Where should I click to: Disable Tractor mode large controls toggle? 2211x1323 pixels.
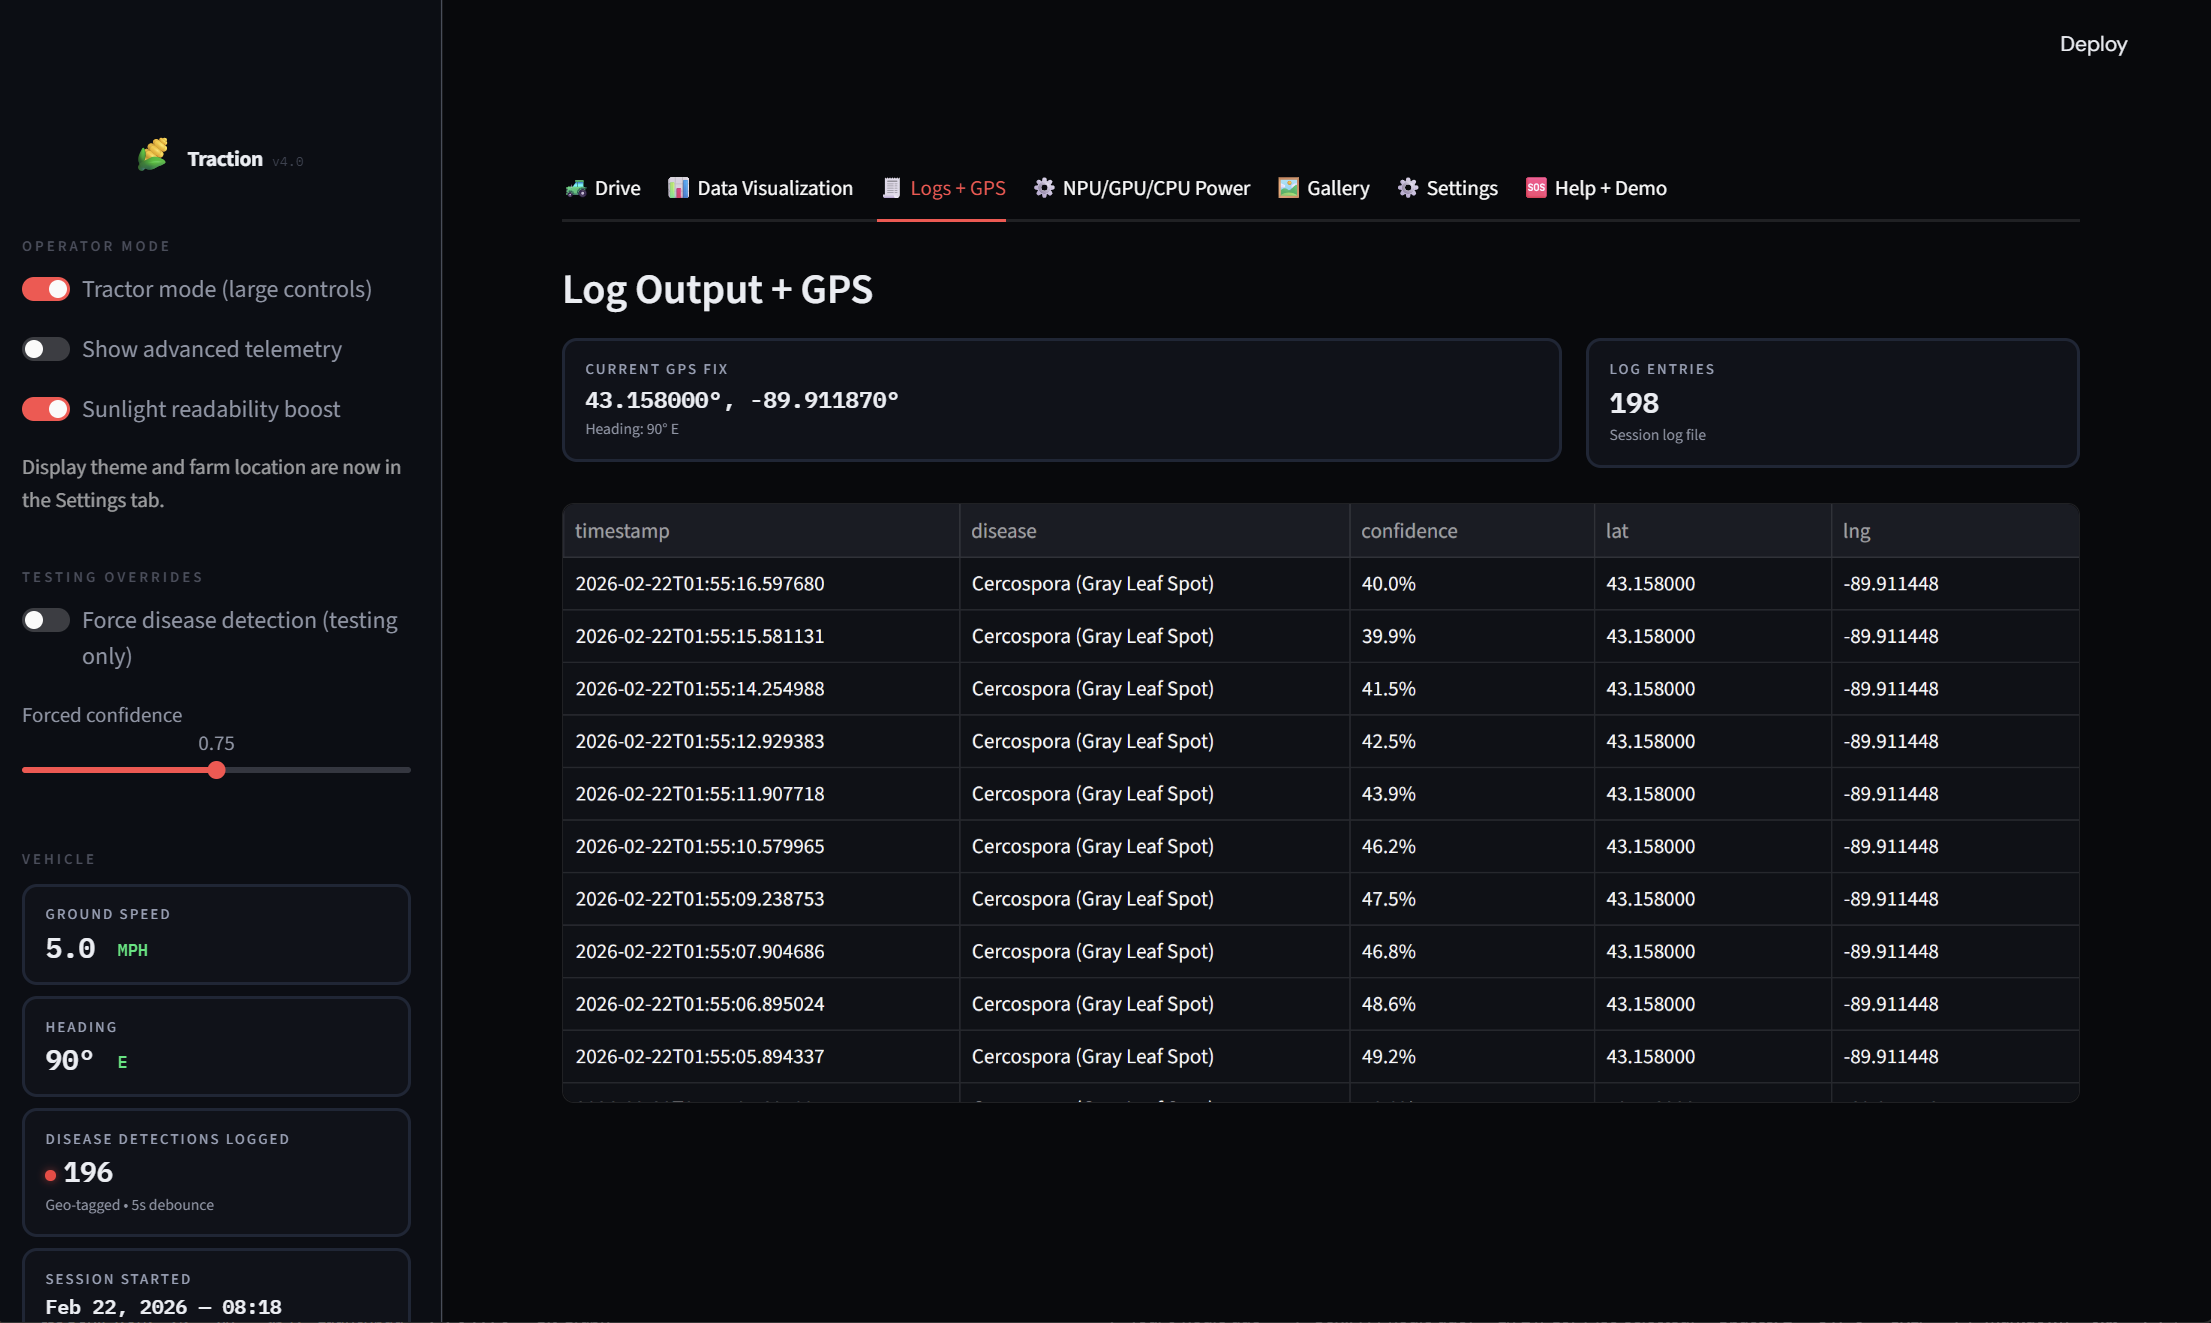click(x=46, y=289)
